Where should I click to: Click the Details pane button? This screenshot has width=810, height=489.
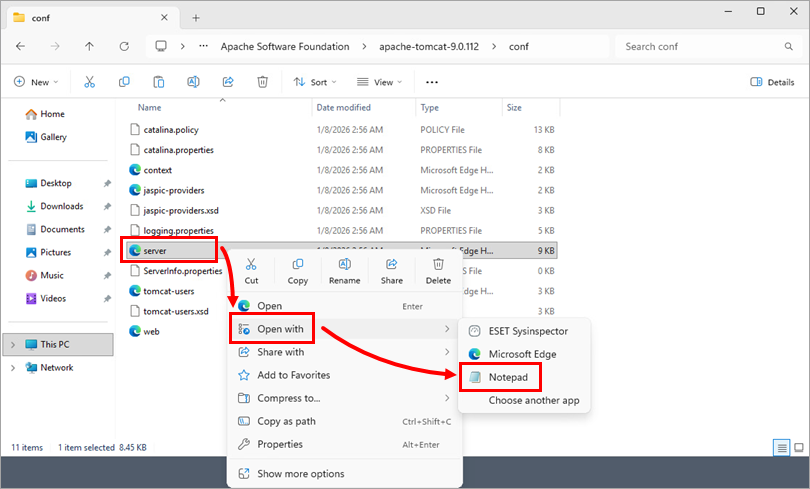coord(772,82)
